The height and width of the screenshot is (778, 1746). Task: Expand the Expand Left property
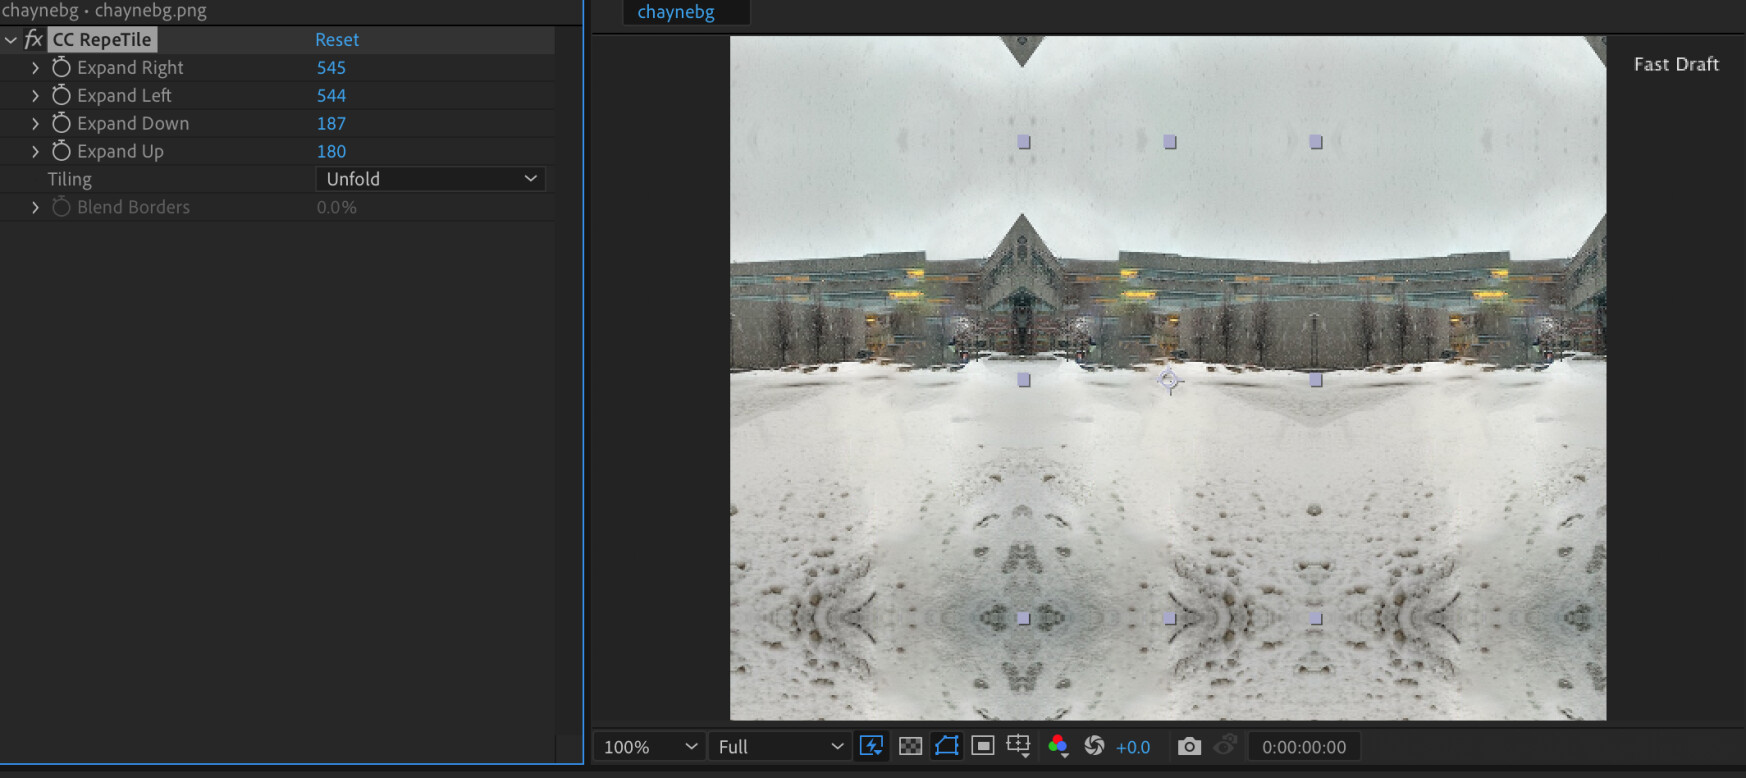click(x=35, y=95)
